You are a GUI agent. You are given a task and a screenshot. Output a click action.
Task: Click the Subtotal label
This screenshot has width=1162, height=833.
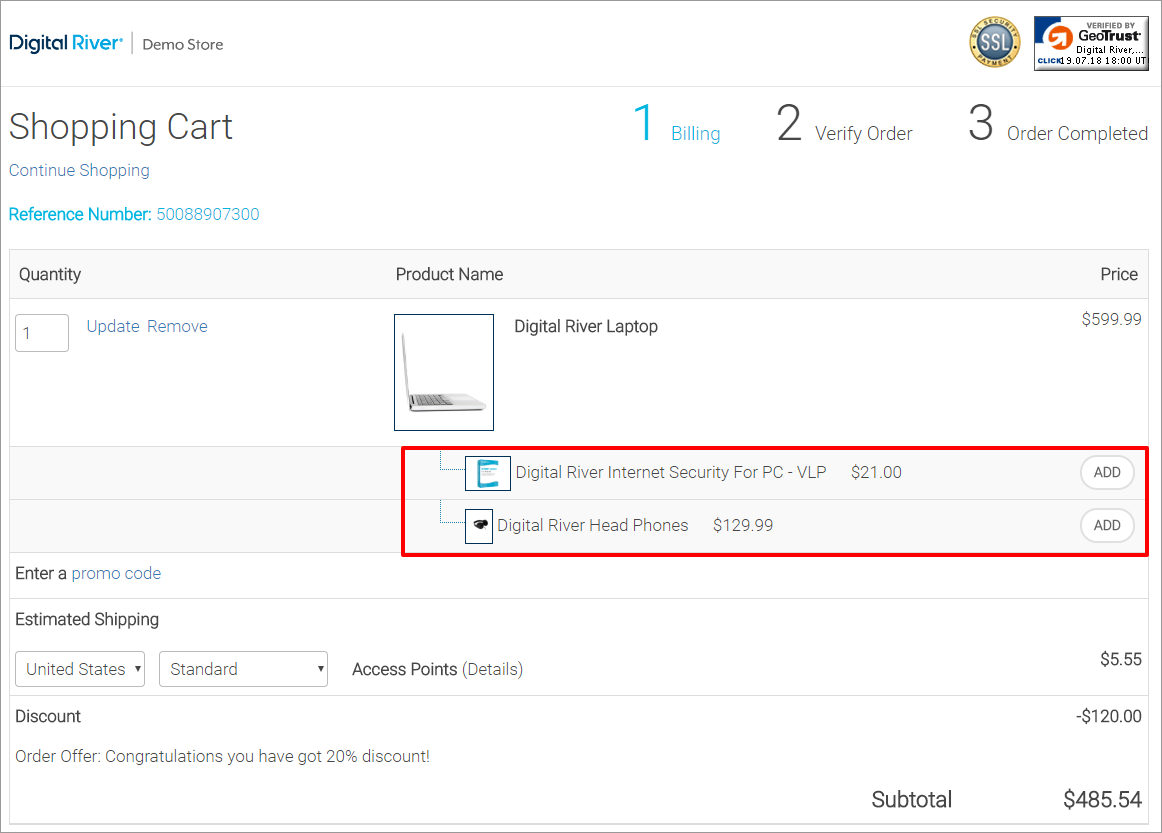coord(912,800)
